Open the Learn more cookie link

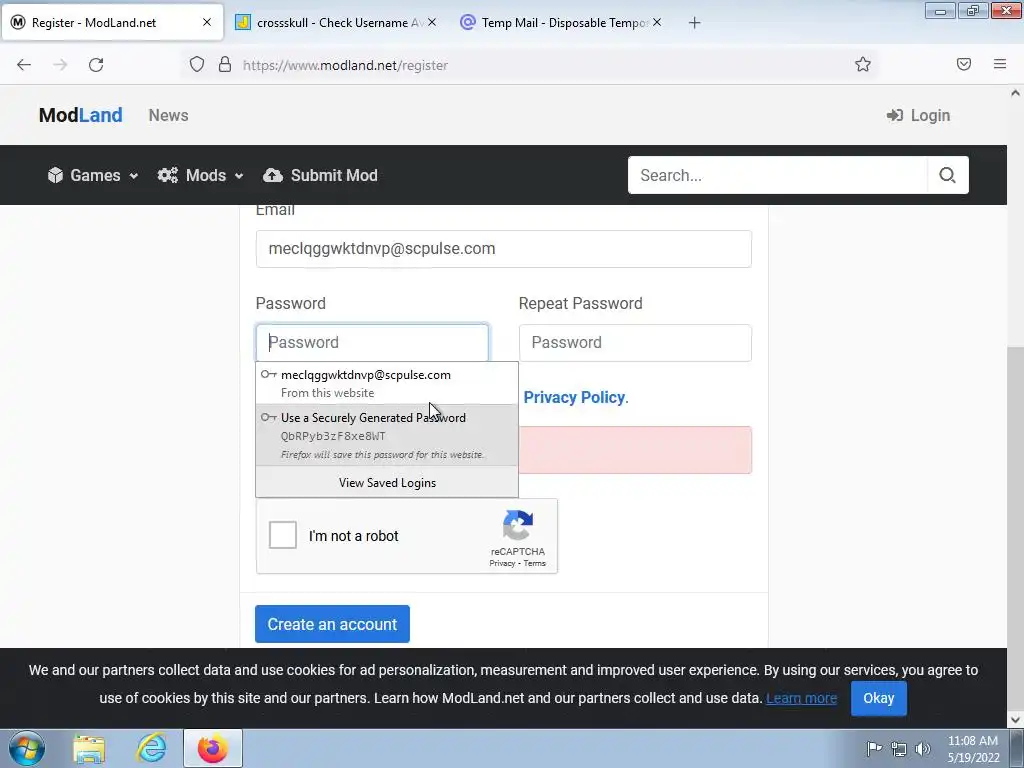pyautogui.click(x=801, y=698)
